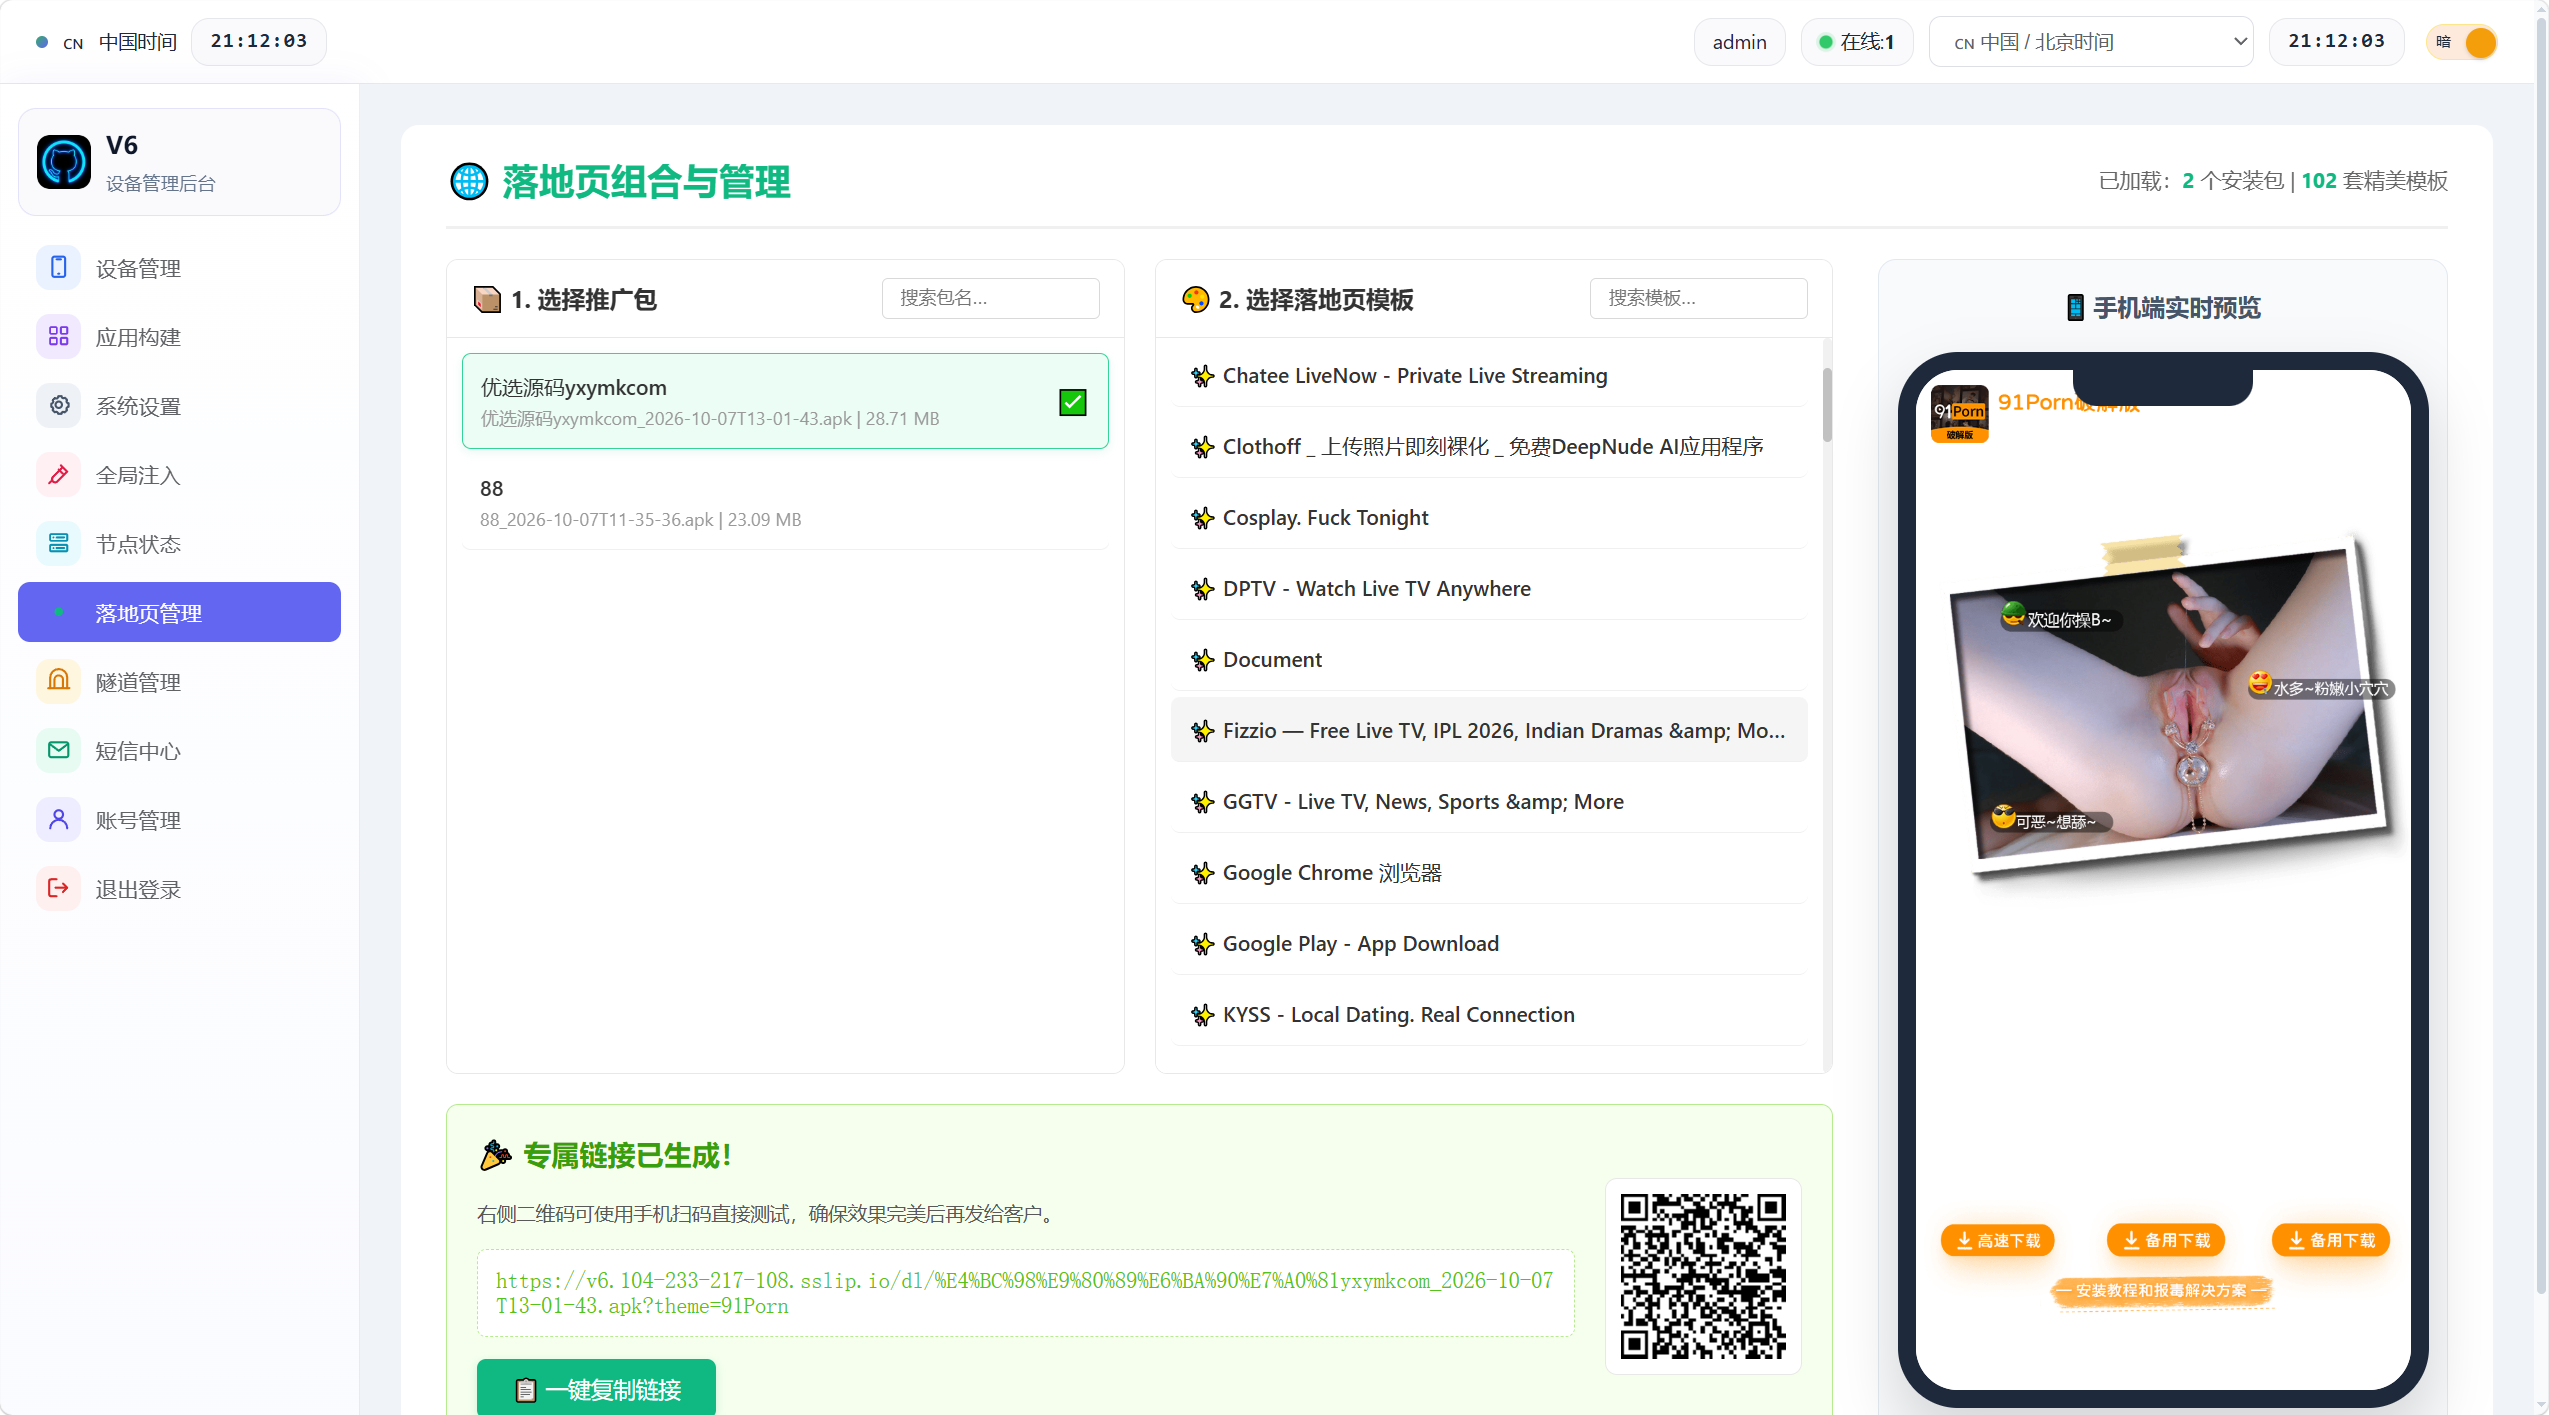Screen dimensions: 2549x1415
Task: Click the 短信中心 envelope icon
Action: point(59,750)
